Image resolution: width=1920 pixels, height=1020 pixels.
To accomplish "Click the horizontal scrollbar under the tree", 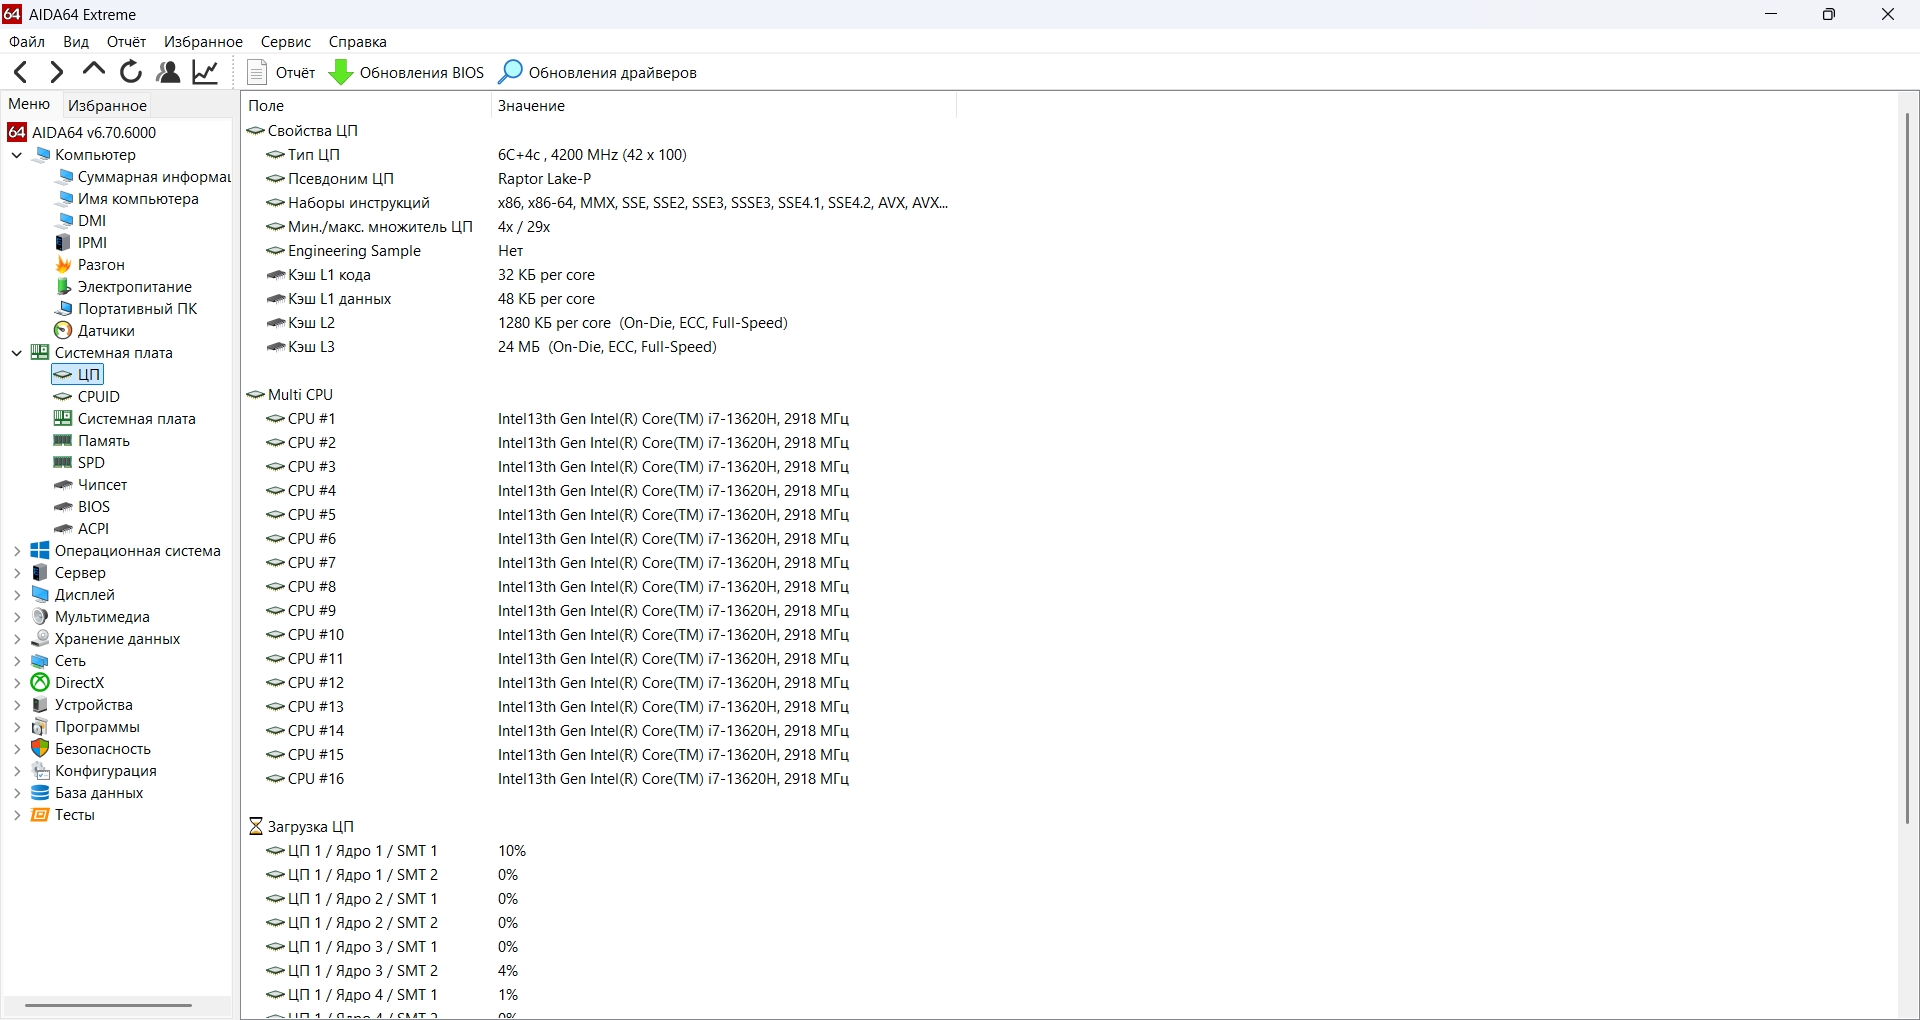I will [x=108, y=1005].
